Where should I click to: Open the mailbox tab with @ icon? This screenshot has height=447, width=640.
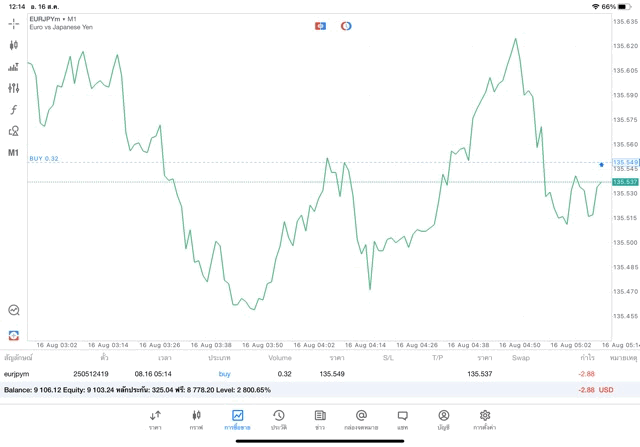pos(361,420)
